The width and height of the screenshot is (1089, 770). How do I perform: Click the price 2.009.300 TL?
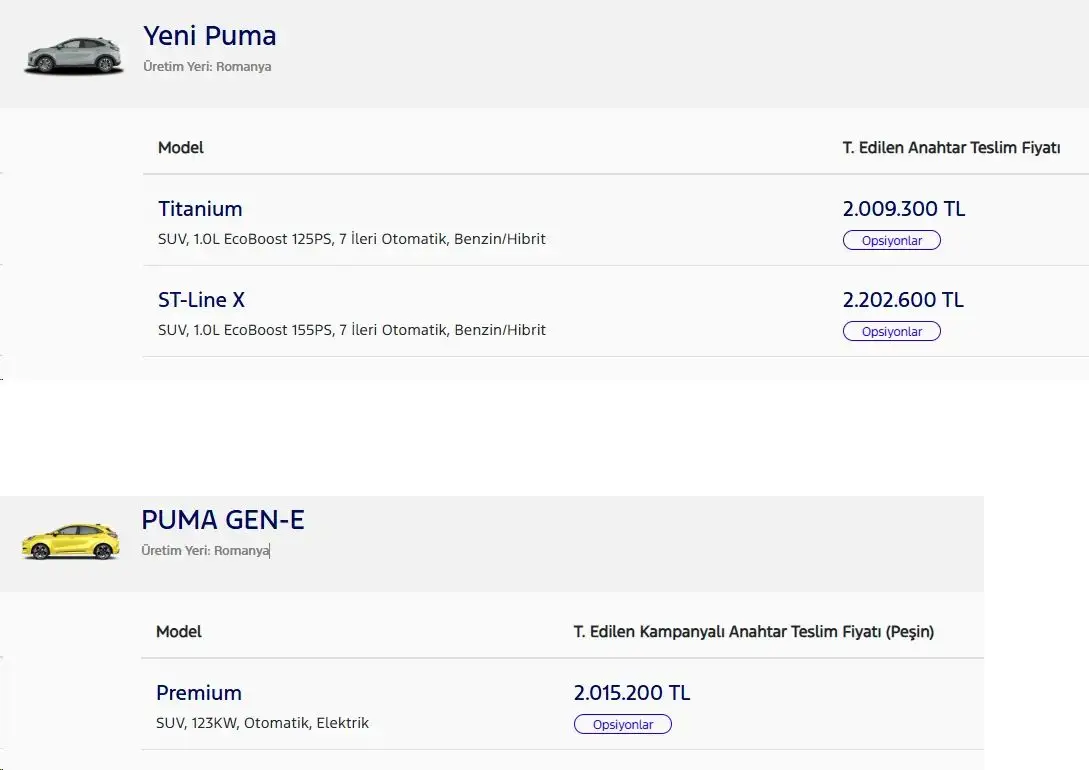click(x=904, y=209)
